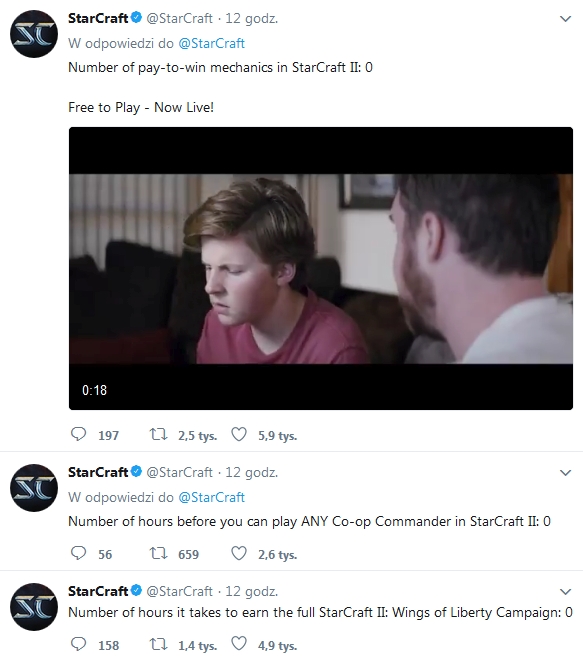The width and height of the screenshot is (583, 659).
Task: Expand options chevron on first tweet
Action: (x=566, y=19)
